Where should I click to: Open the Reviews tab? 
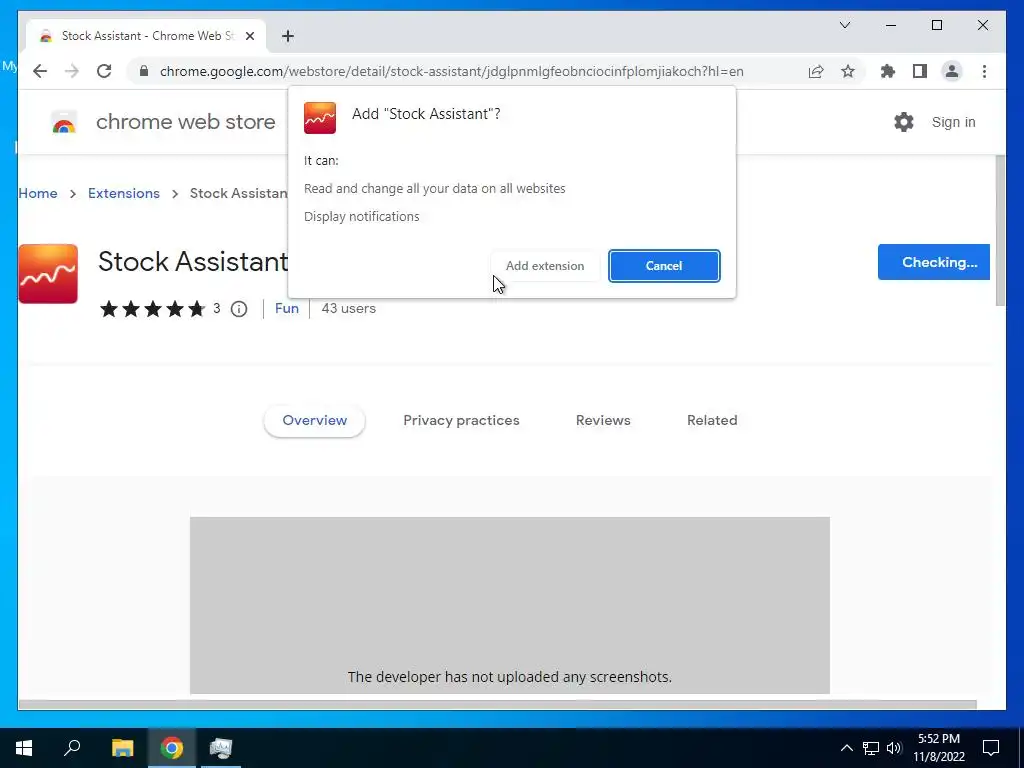[603, 420]
